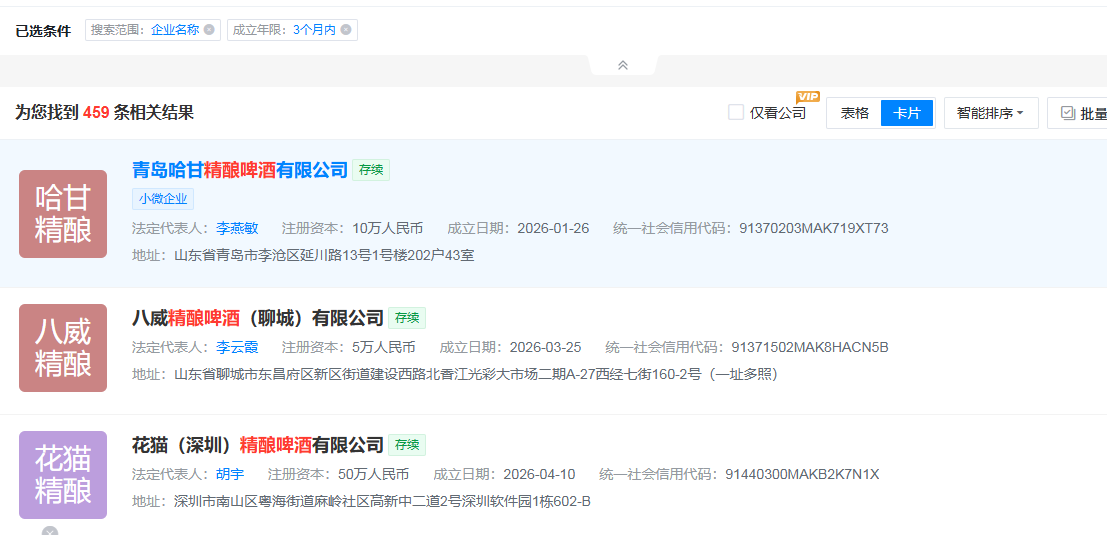Switch to 表格 view

[x=854, y=113]
